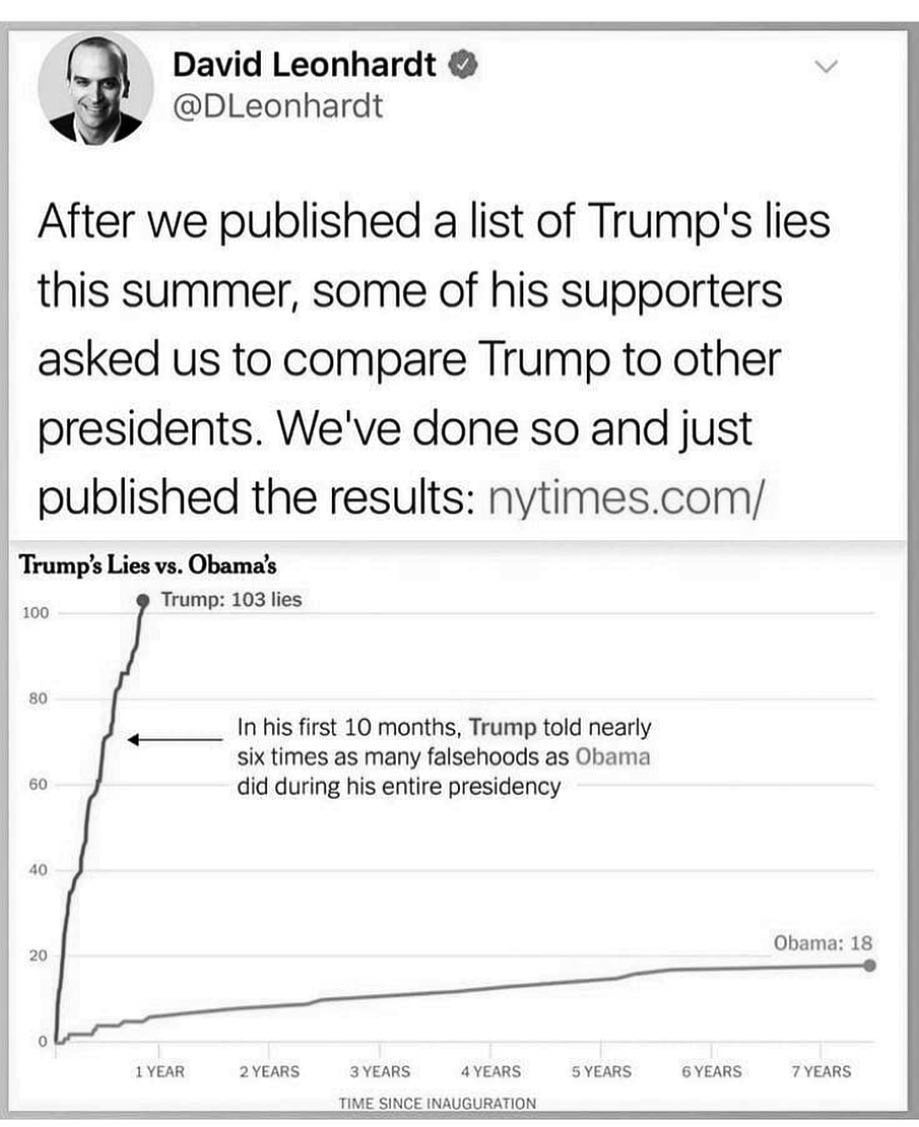Click the verified badge next to David Leonhardt

tap(459, 65)
